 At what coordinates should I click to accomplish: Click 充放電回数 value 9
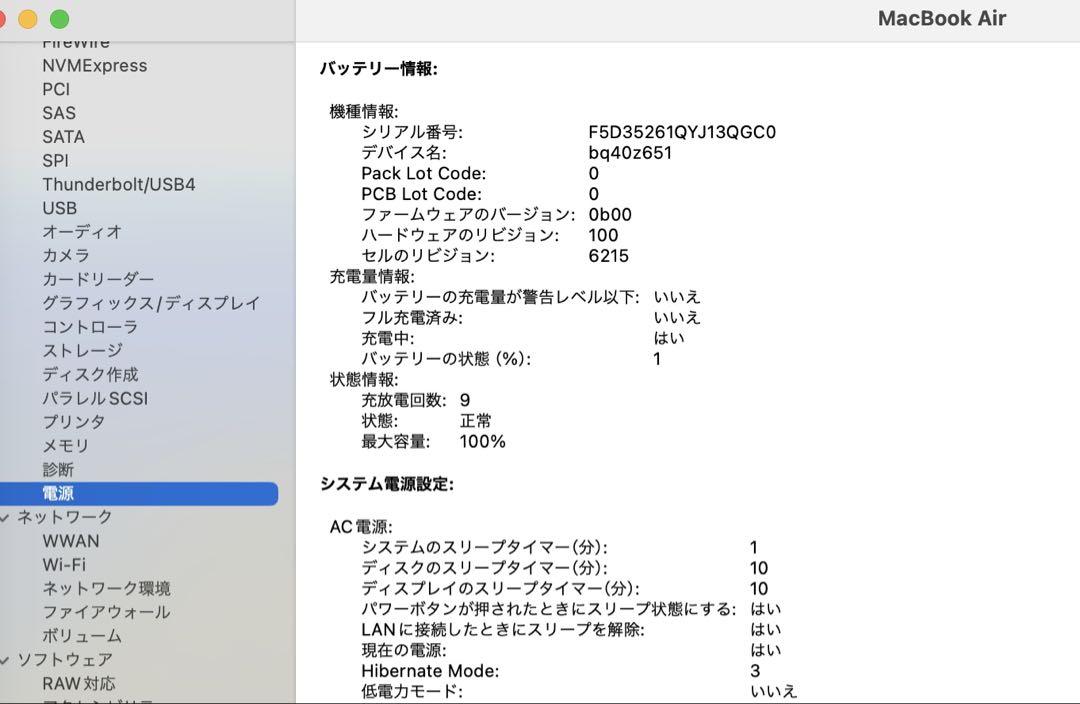465,400
